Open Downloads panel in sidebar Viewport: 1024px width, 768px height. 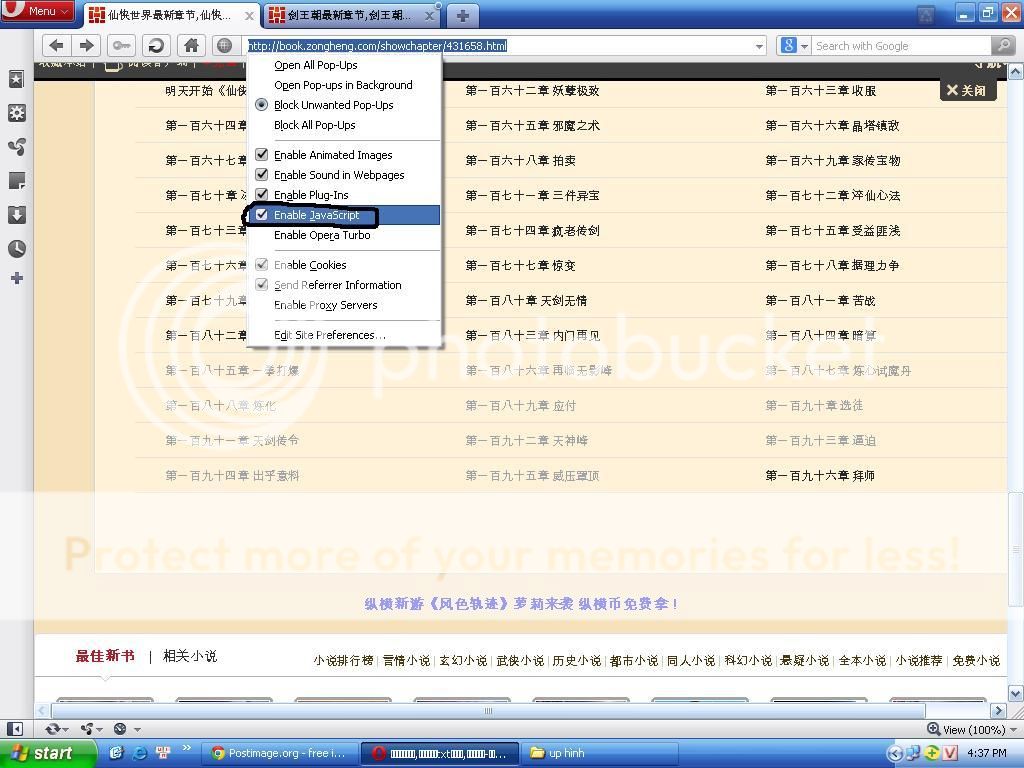(x=16, y=215)
